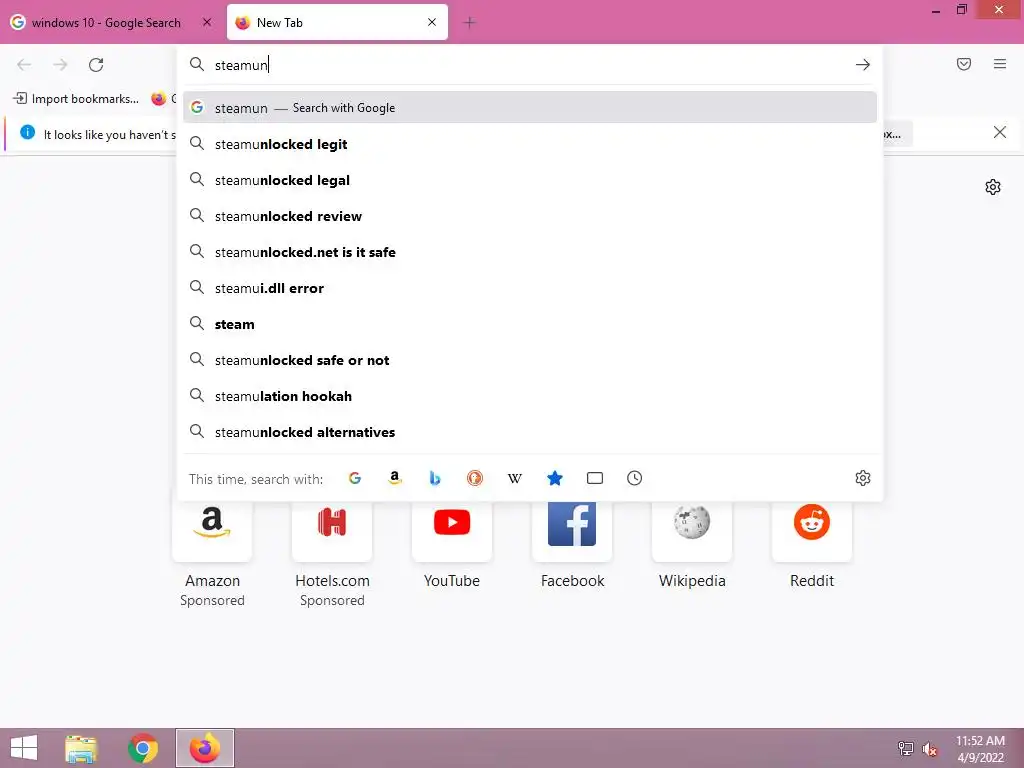The height and width of the screenshot is (768, 1024).
Task: Dismiss the 'It looks like you haven't' notification
Action: [1000, 133]
